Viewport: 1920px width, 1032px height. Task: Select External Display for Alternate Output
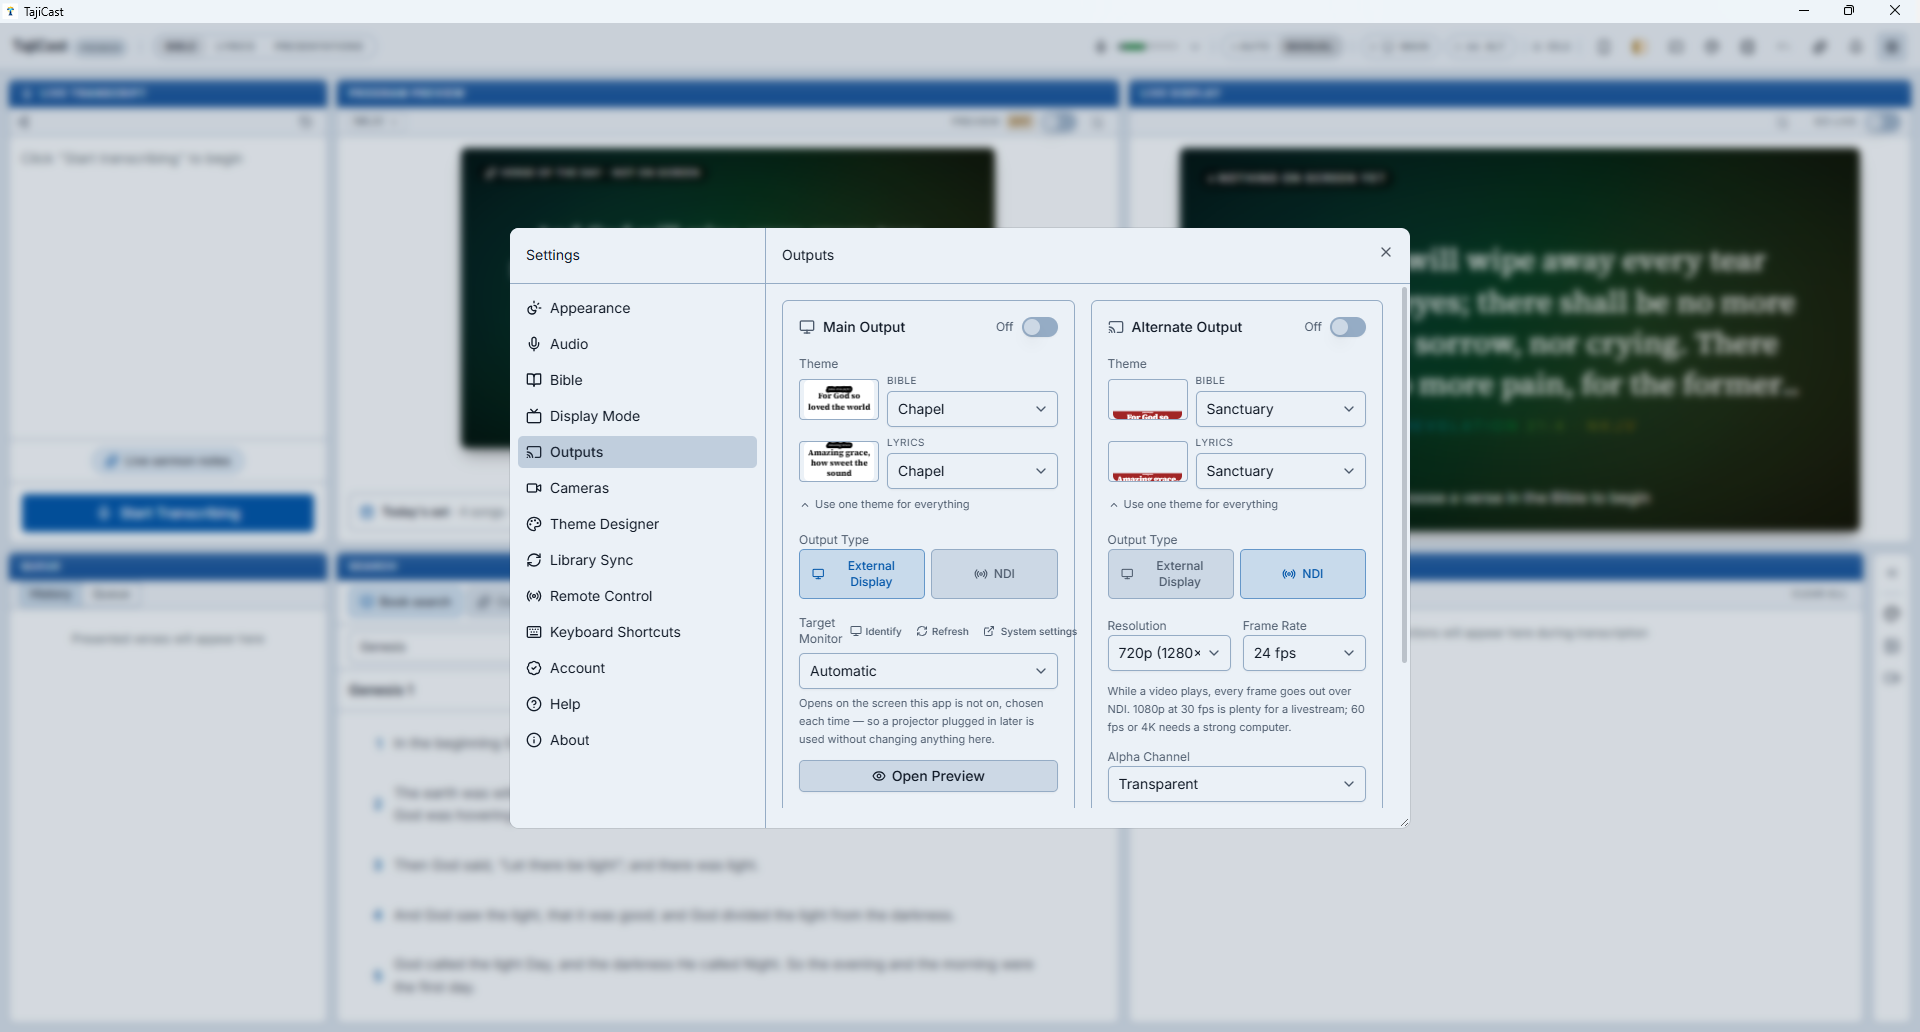point(1170,574)
